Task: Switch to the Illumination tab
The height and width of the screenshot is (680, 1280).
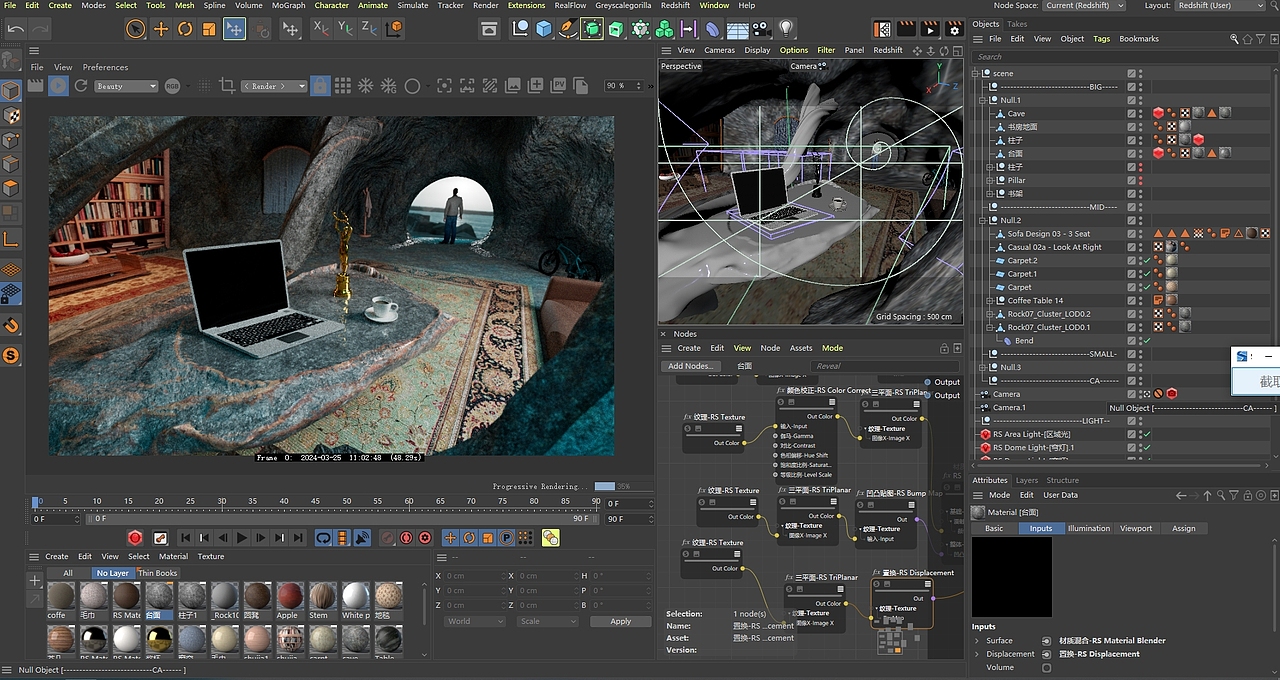Action: [1088, 528]
